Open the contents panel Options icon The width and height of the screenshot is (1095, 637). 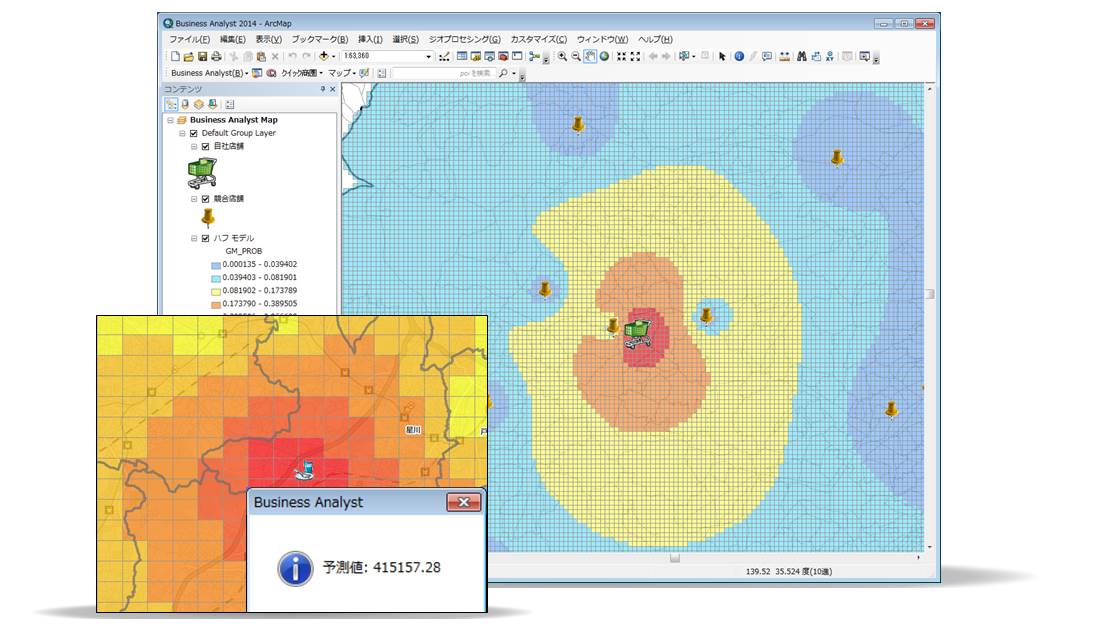coord(230,104)
